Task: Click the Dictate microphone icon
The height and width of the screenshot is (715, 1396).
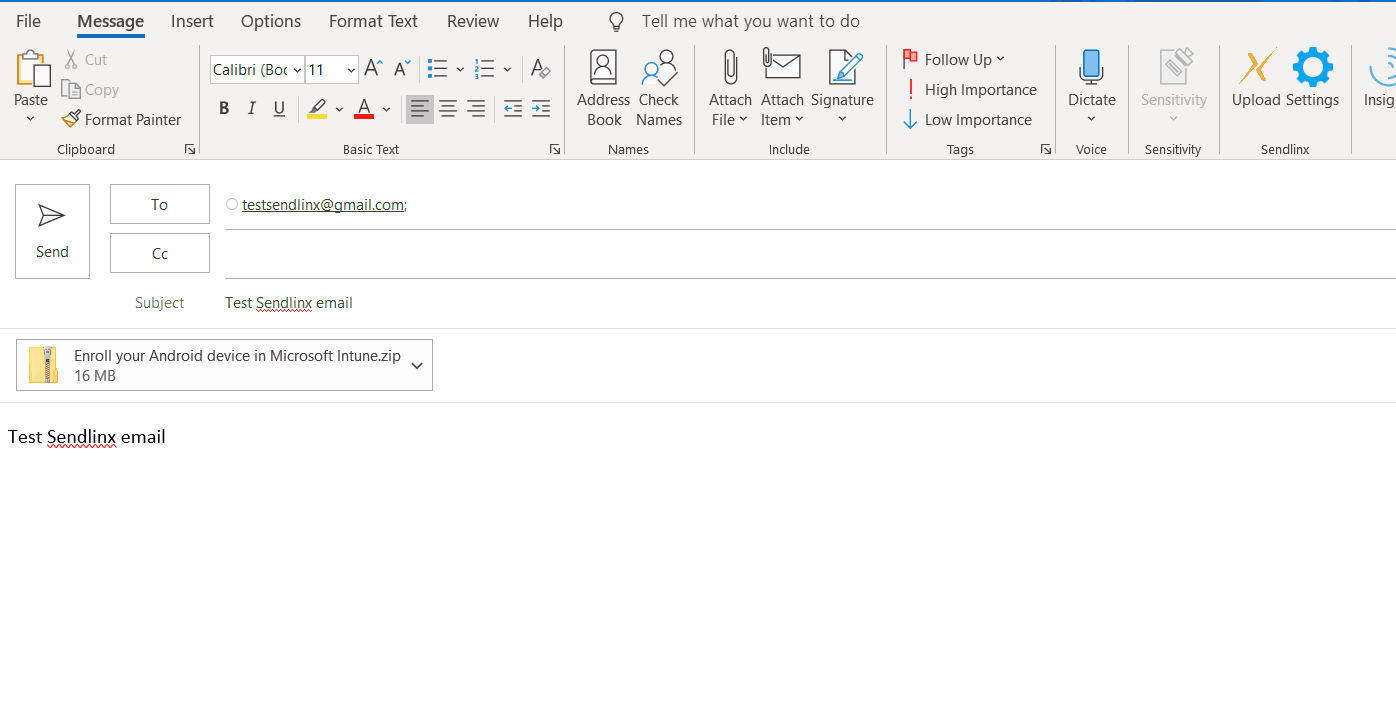Action: point(1091,68)
